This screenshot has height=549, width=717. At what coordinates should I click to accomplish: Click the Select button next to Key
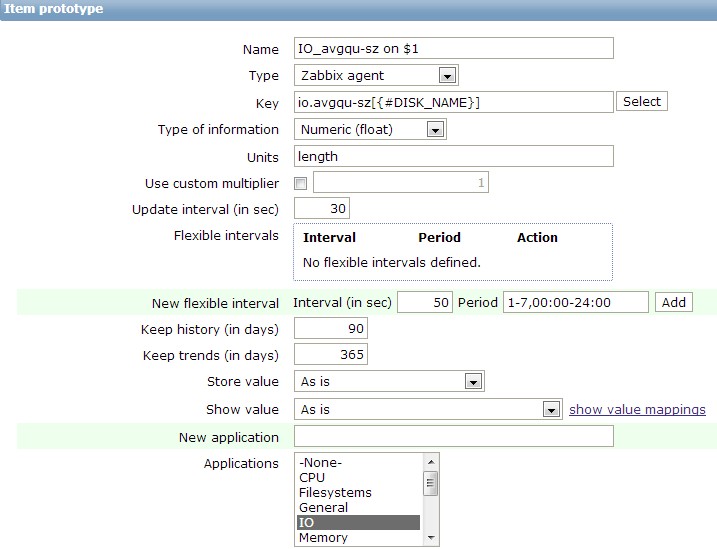tap(642, 101)
